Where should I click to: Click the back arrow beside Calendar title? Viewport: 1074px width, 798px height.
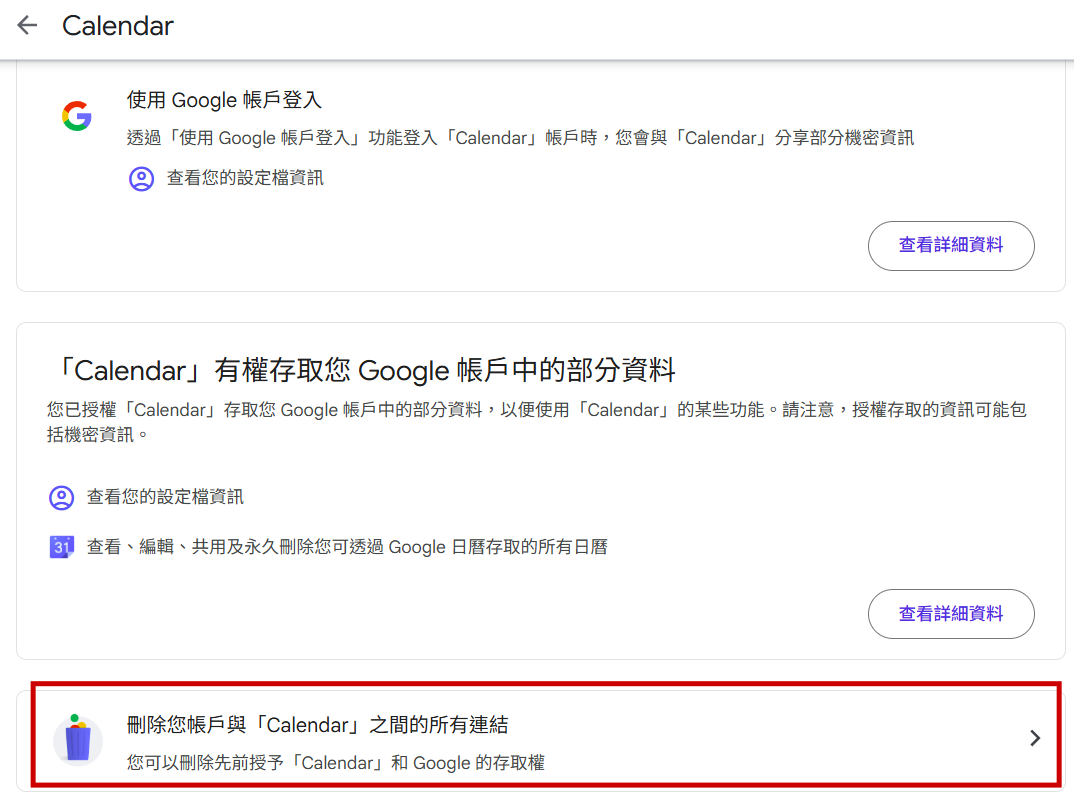tap(27, 26)
